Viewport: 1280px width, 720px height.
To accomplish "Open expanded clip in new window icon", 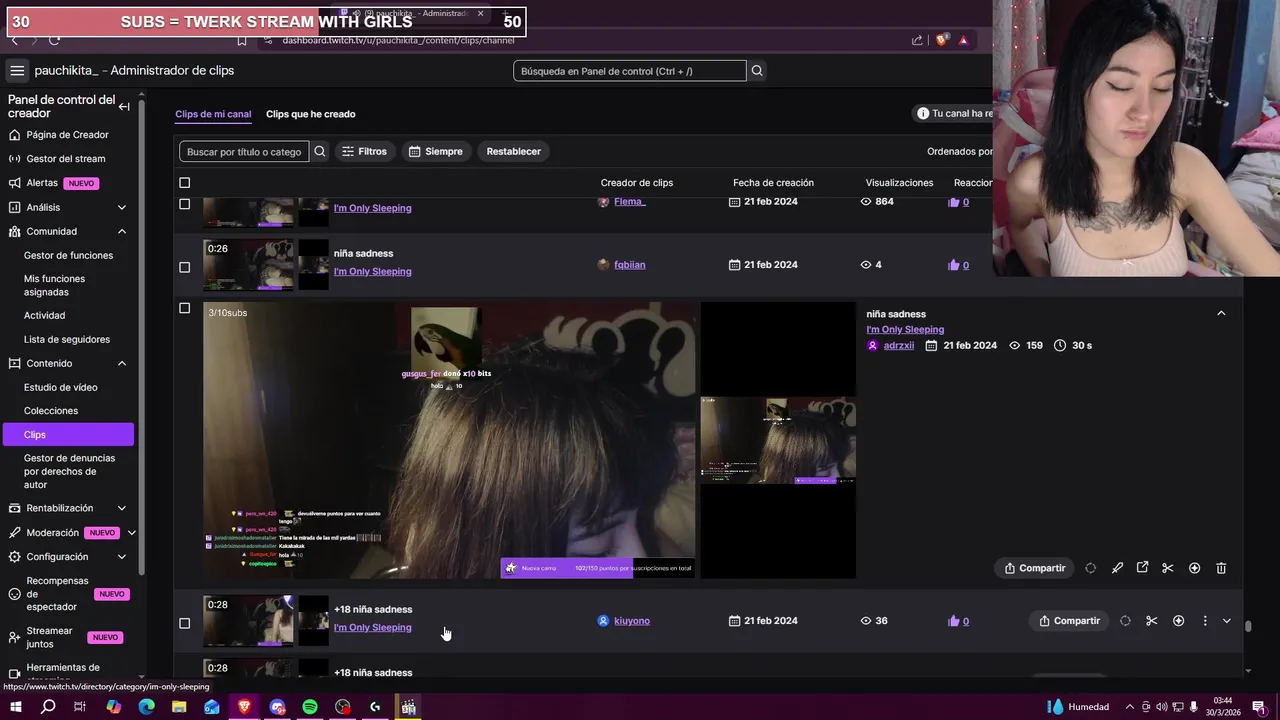I will [1142, 567].
